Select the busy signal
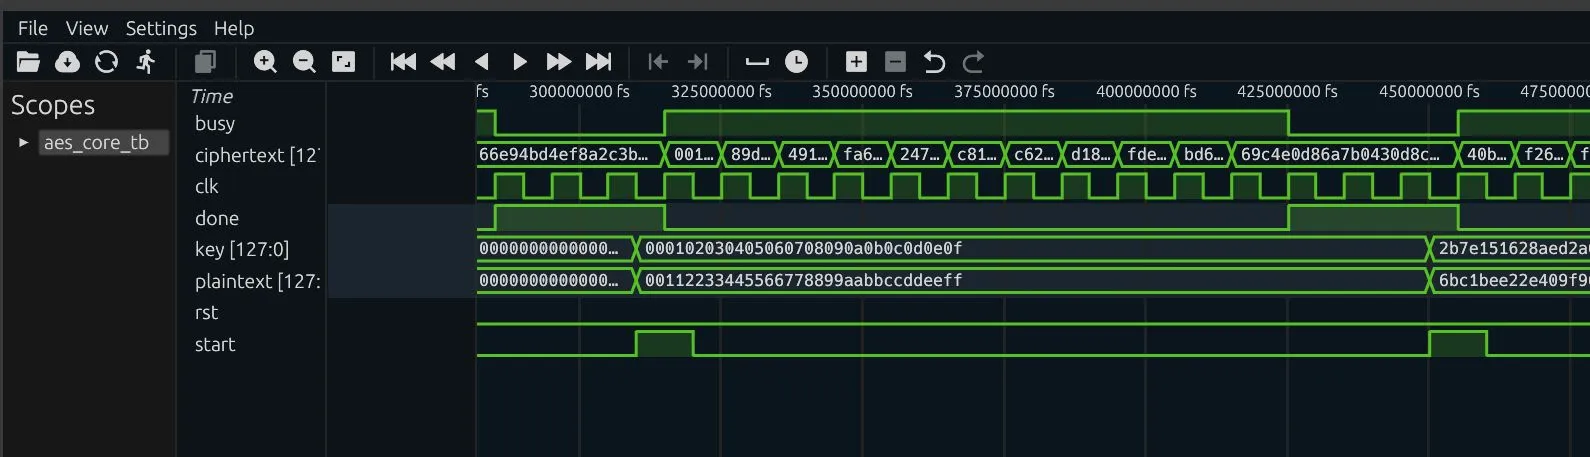This screenshot has height=457, width=1590. pyautogui.click(x=215, y=123)
